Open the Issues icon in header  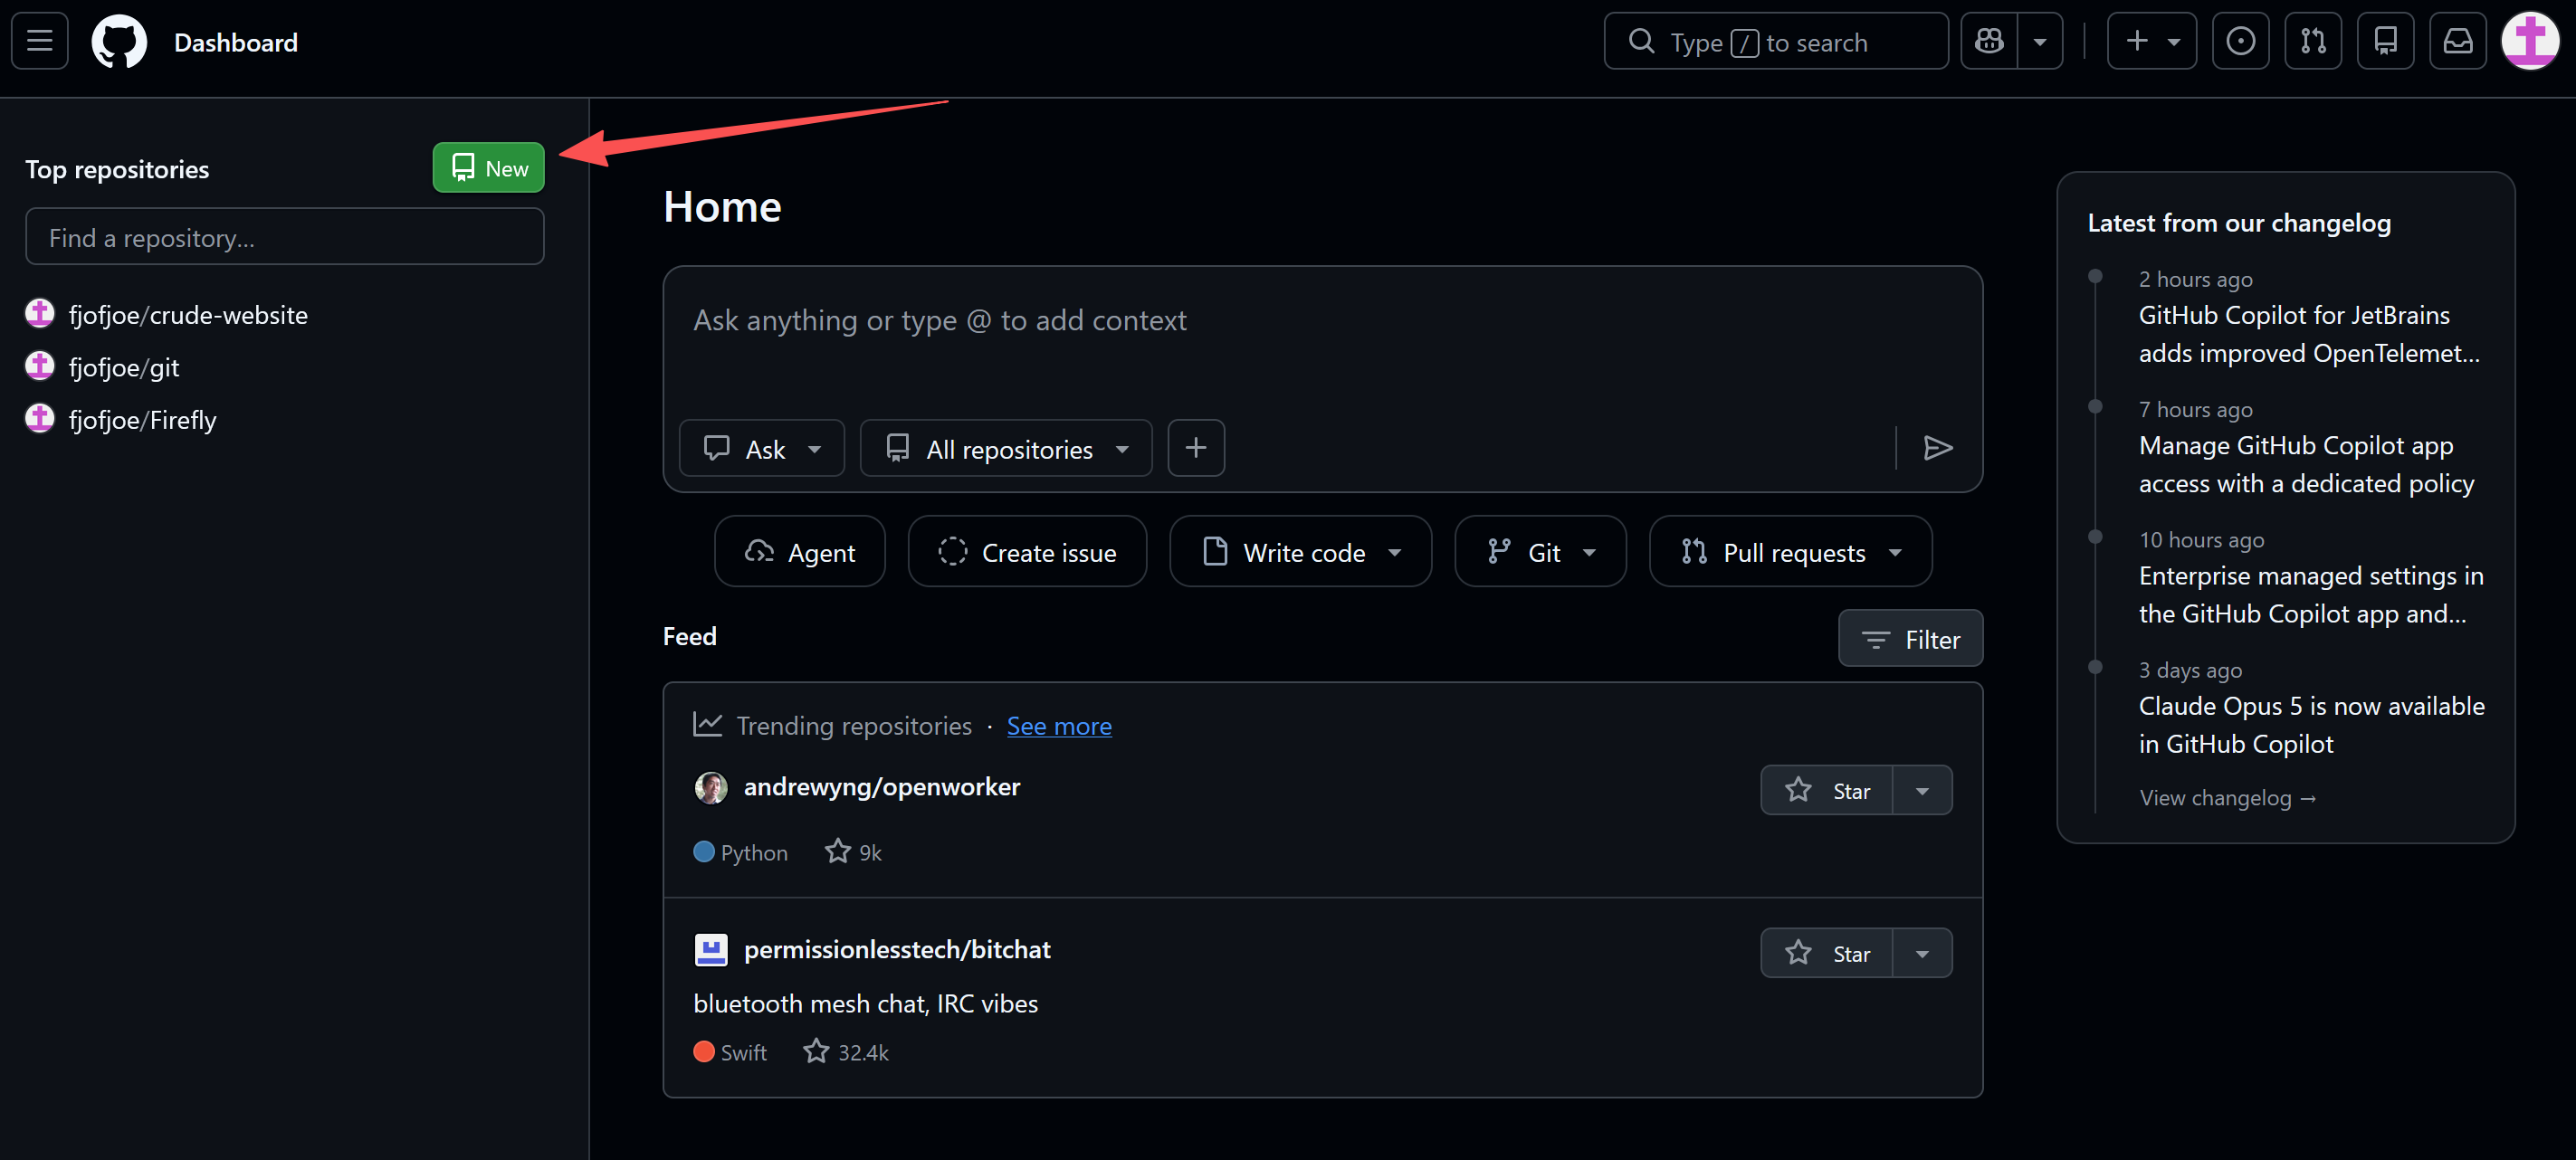pos(2240,41)
